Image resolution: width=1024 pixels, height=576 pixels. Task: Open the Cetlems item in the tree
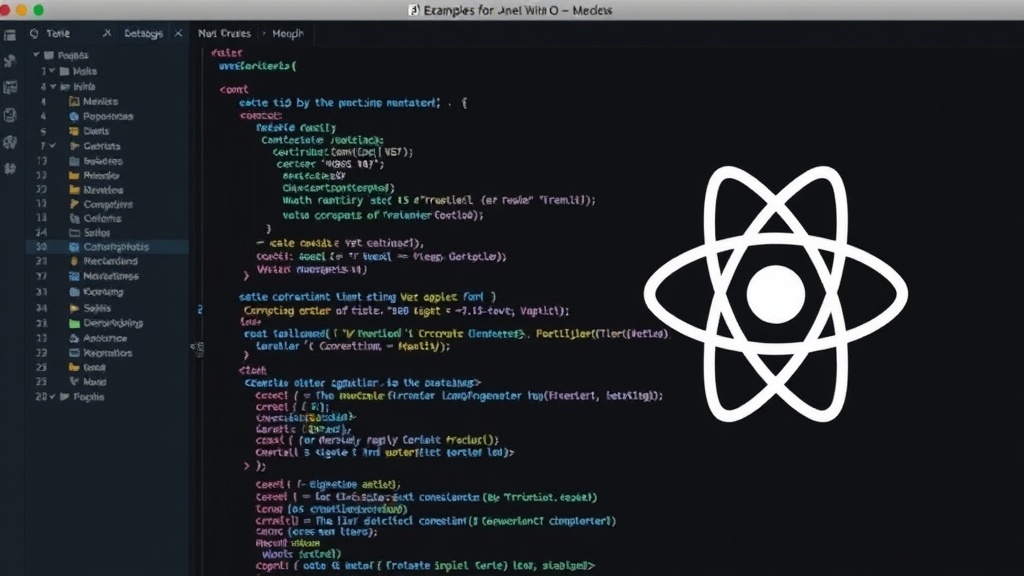[x=102, y=219]
